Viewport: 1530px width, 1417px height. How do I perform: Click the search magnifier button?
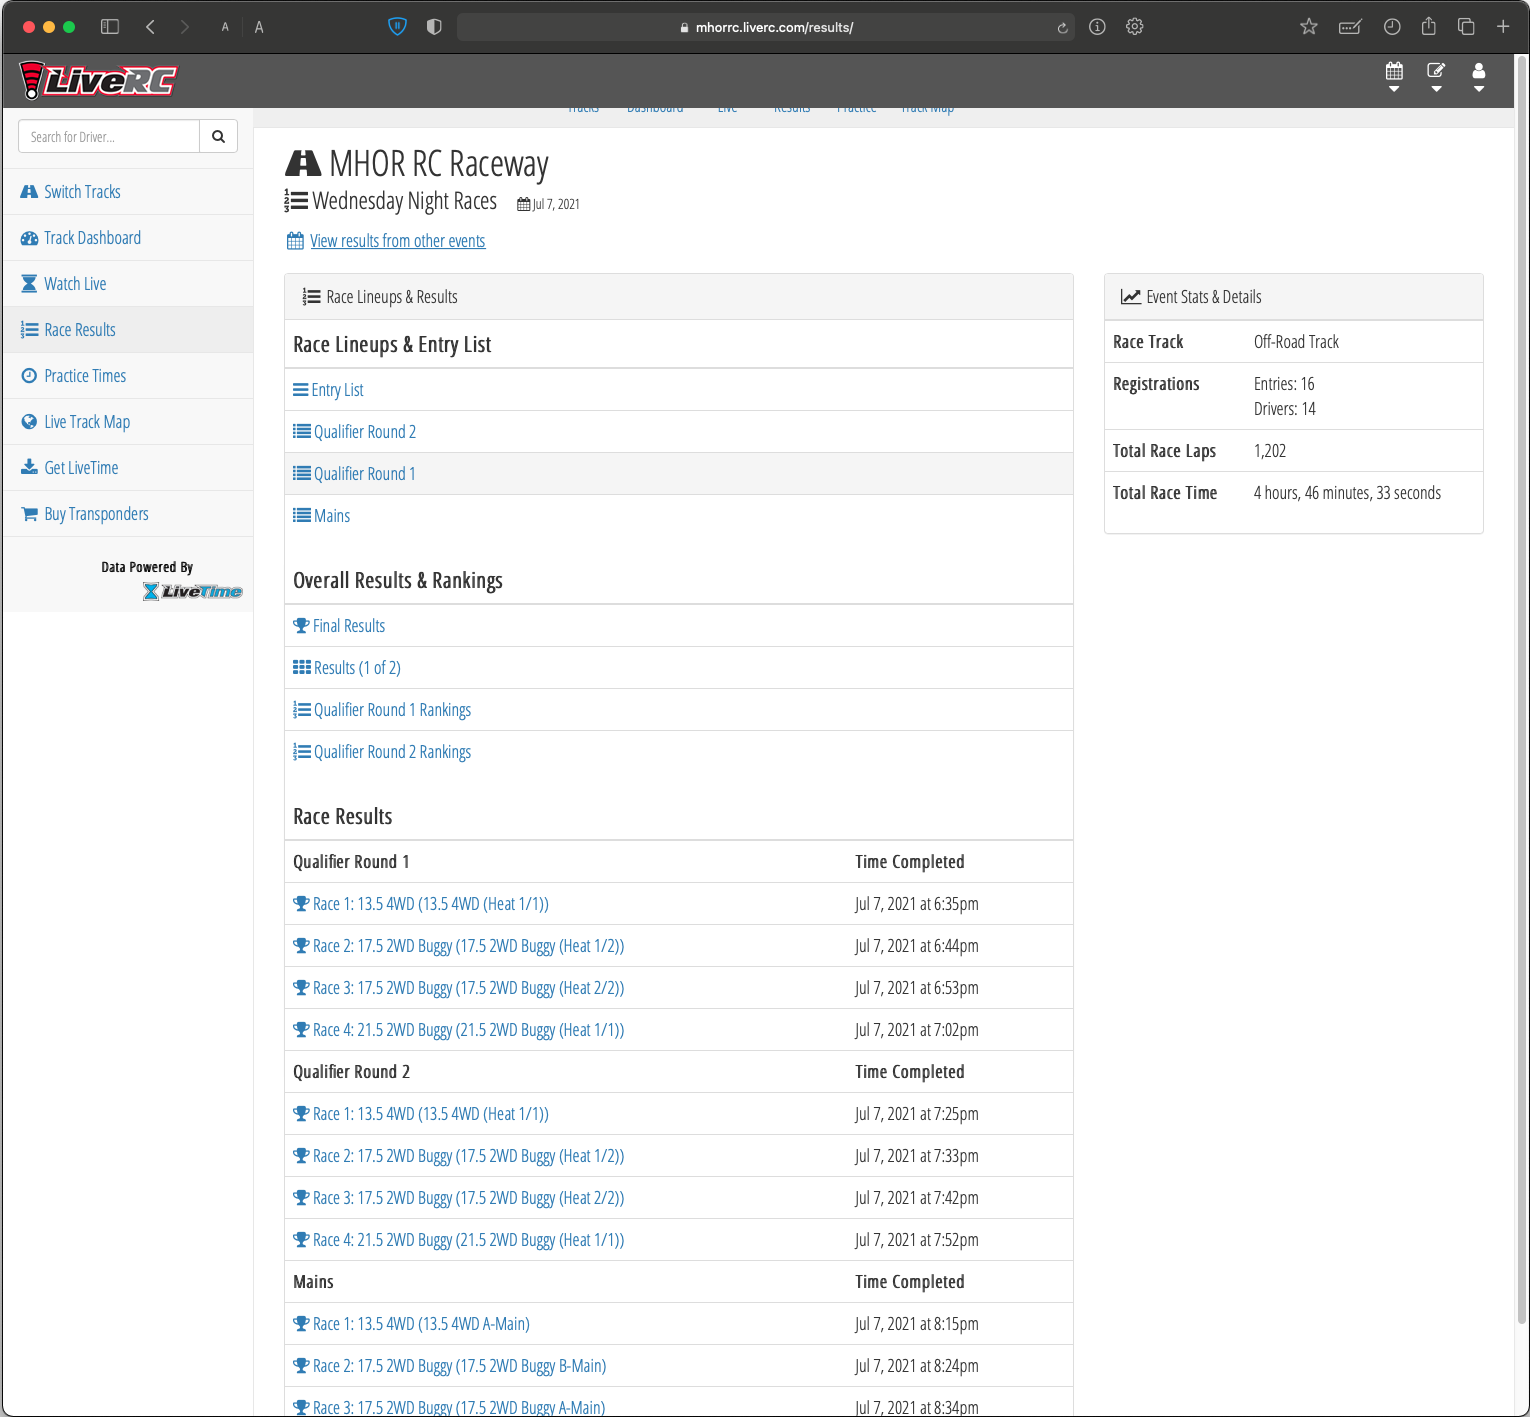point(218,137)
